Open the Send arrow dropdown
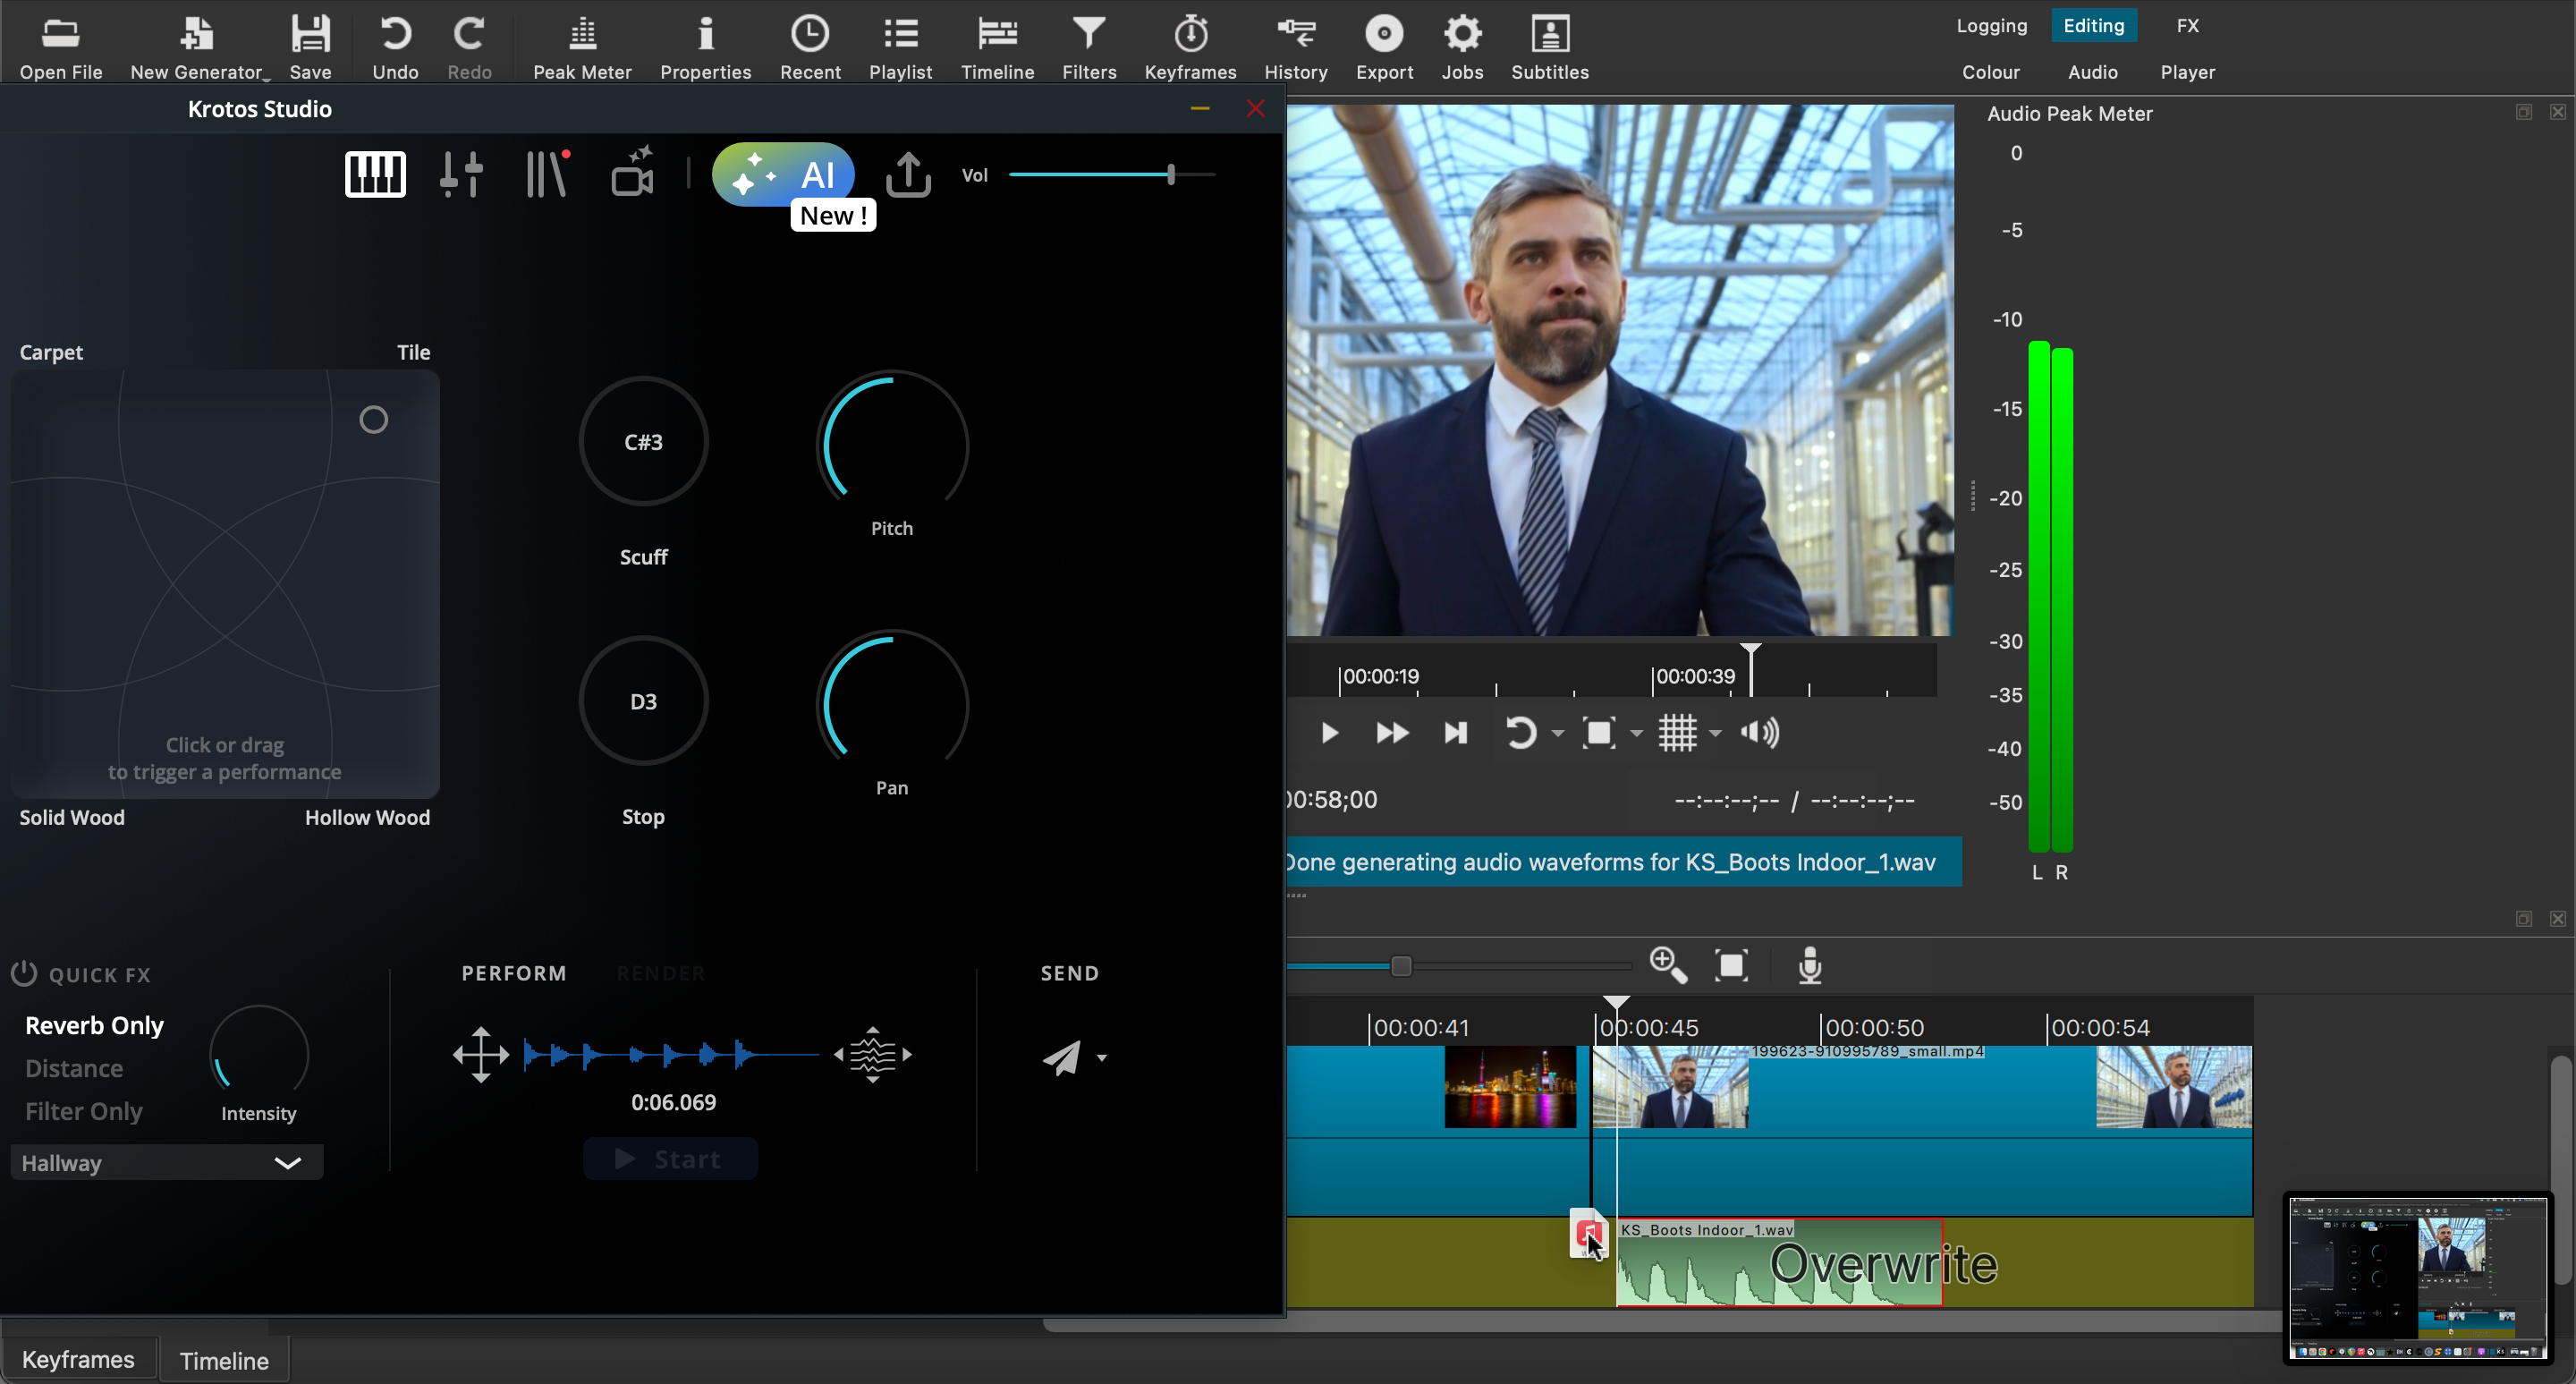Screen dimensions: 2576x1384 click(x=1101, y=1058)
